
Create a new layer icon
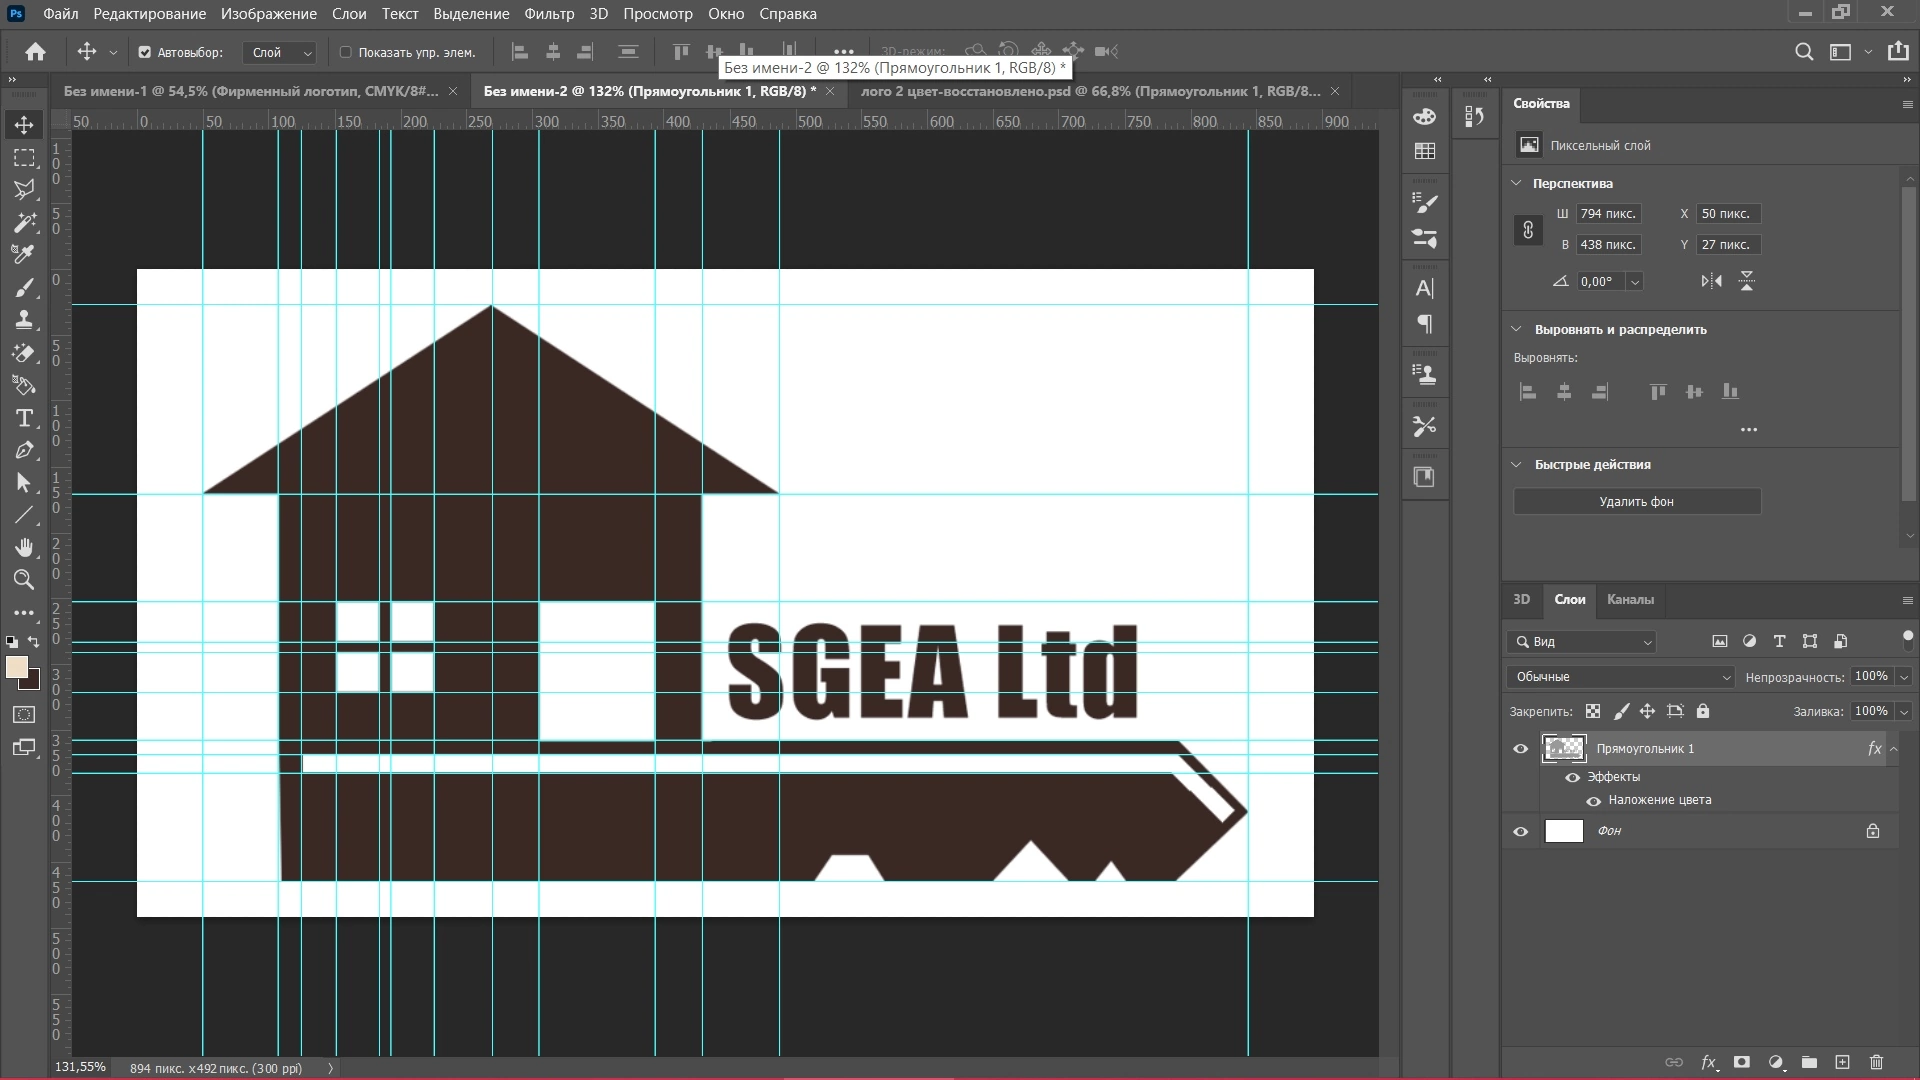(x=1842, y=1062)
